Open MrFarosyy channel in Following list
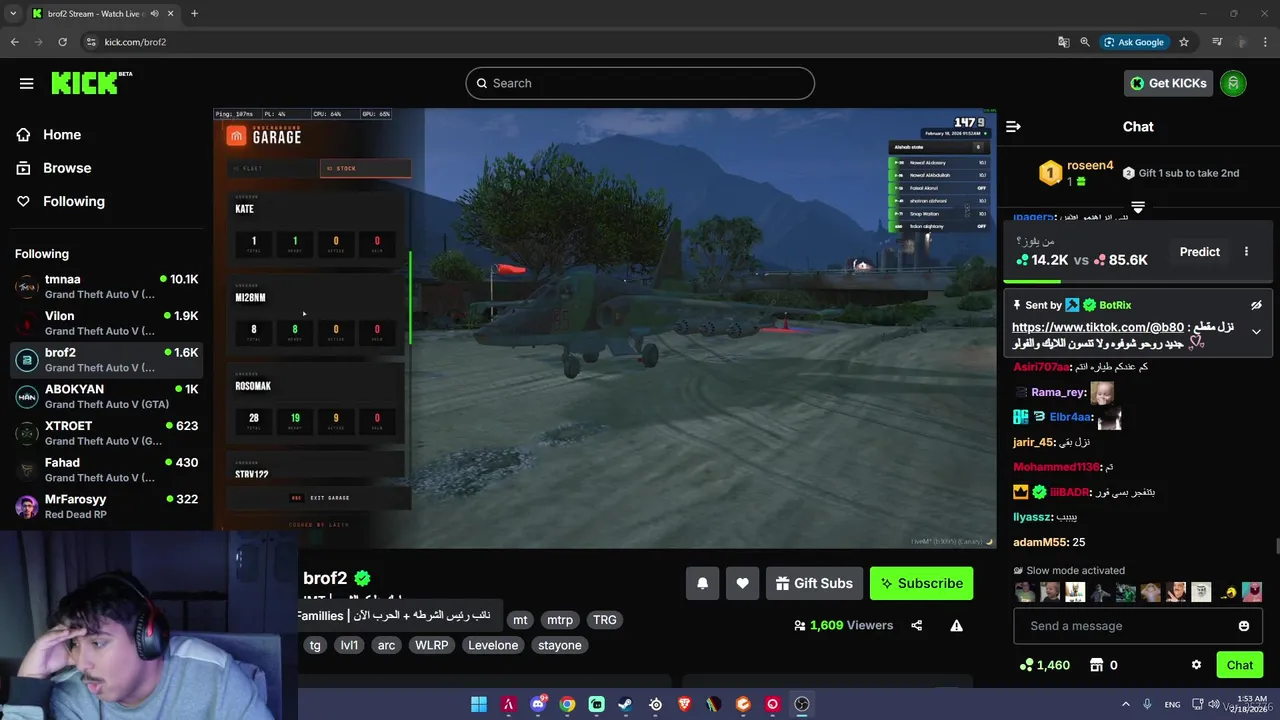1280x720 pixels. pyautogui.click(x=107, y=506)
